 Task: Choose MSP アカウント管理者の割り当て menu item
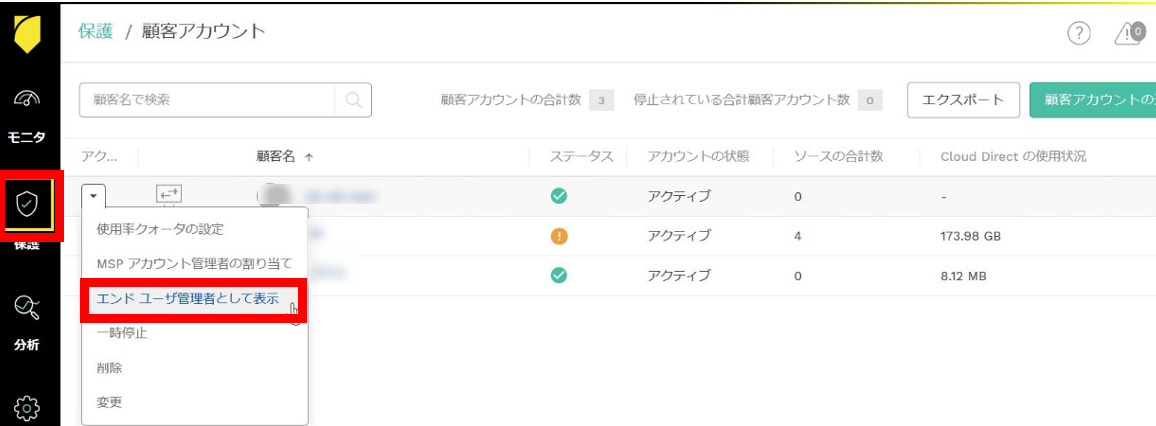194,264
